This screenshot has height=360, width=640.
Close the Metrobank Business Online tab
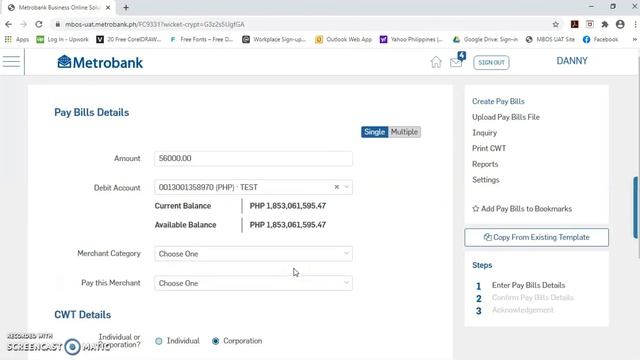(108, 7)
